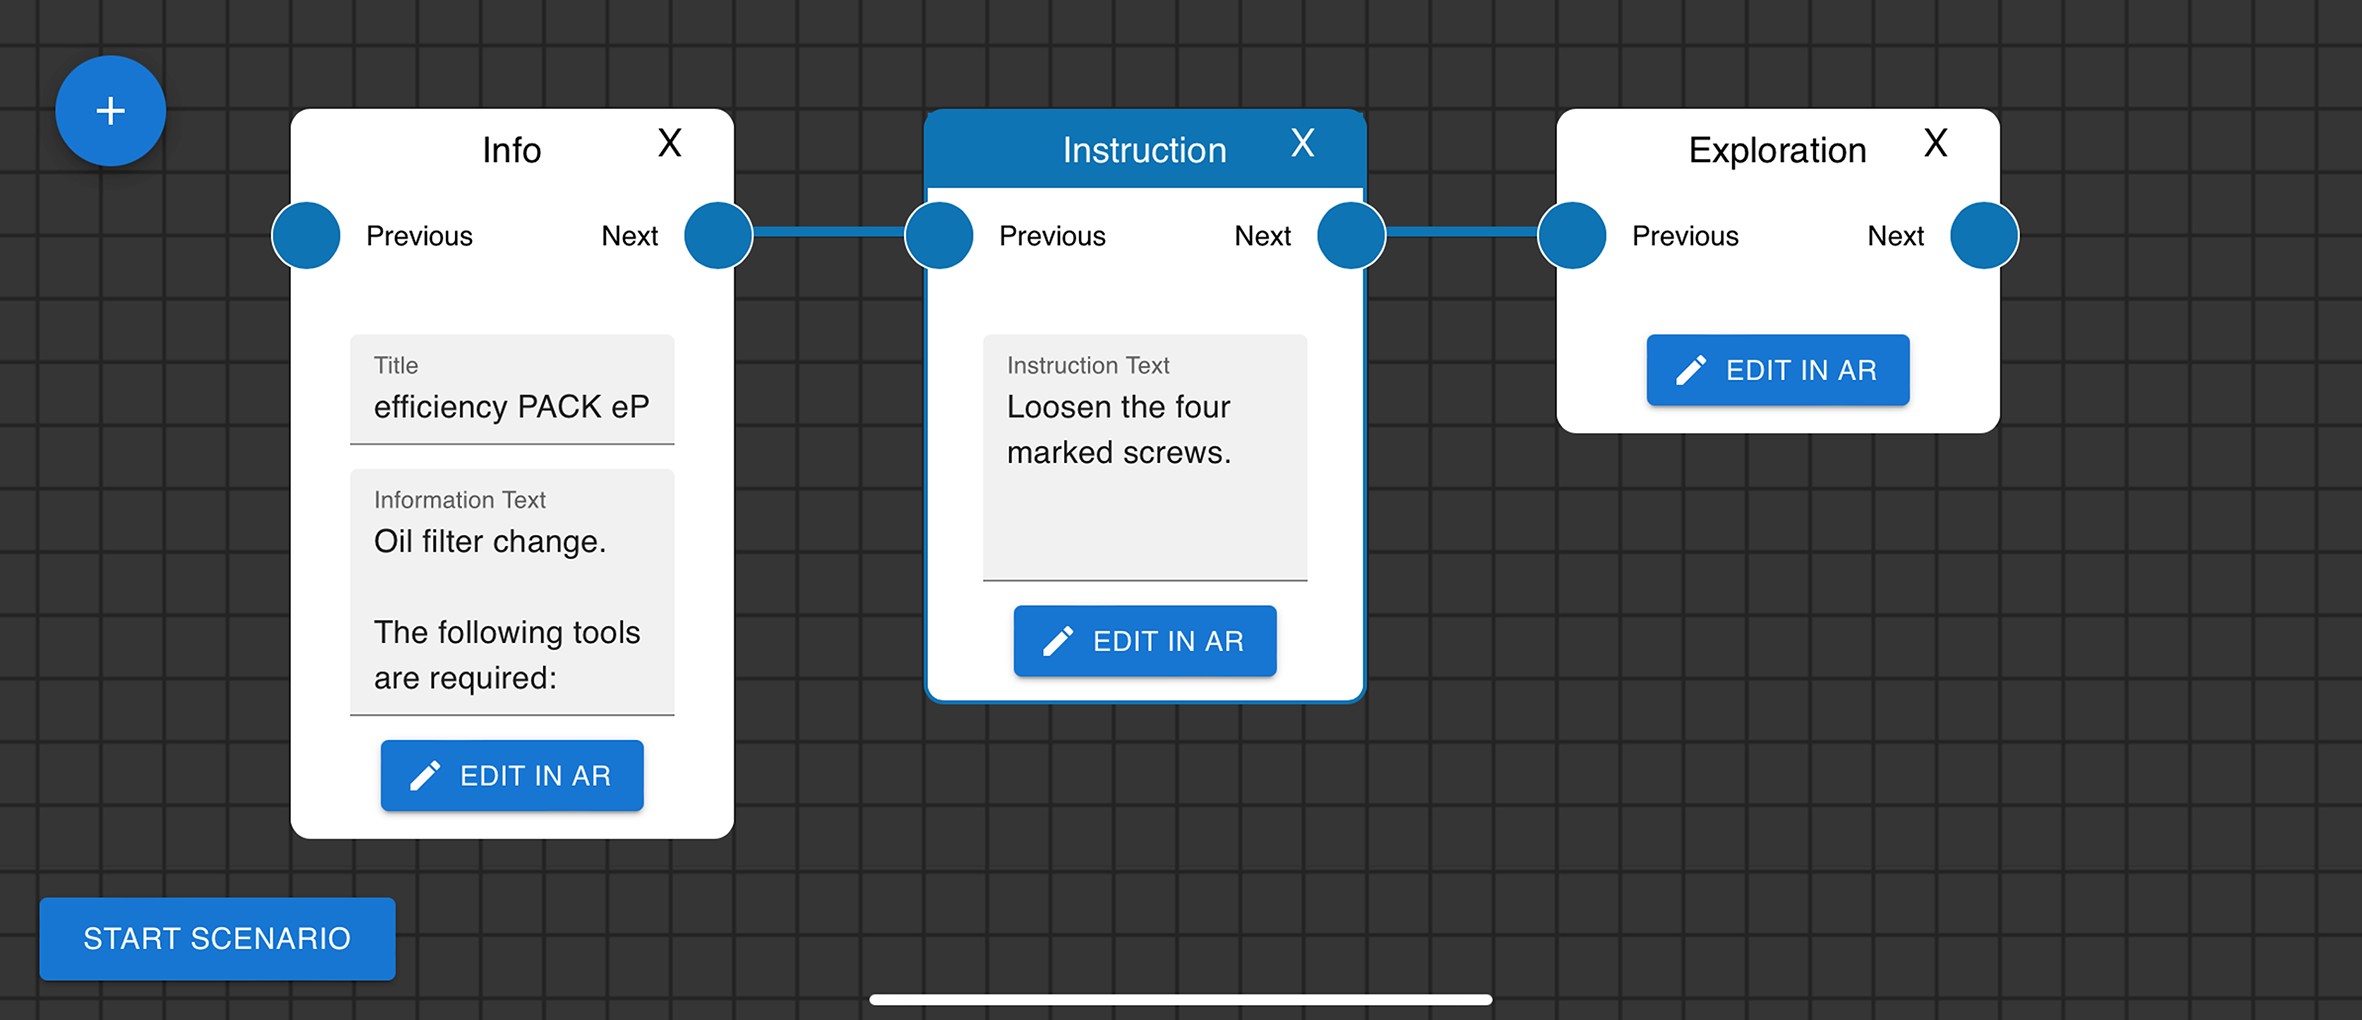Select the Info node's Previous port
This screenshot has width=2362, height=1020.
306,236
